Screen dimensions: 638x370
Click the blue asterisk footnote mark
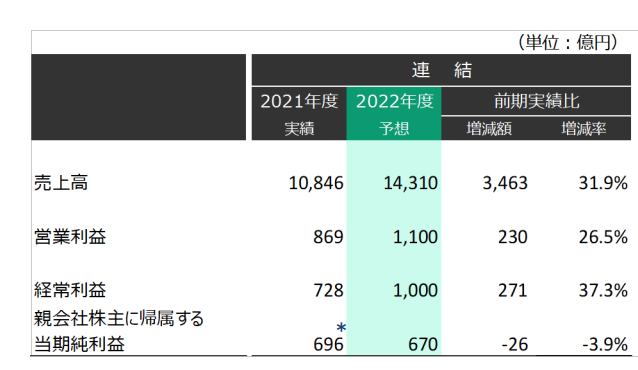[x=341, y=327]
